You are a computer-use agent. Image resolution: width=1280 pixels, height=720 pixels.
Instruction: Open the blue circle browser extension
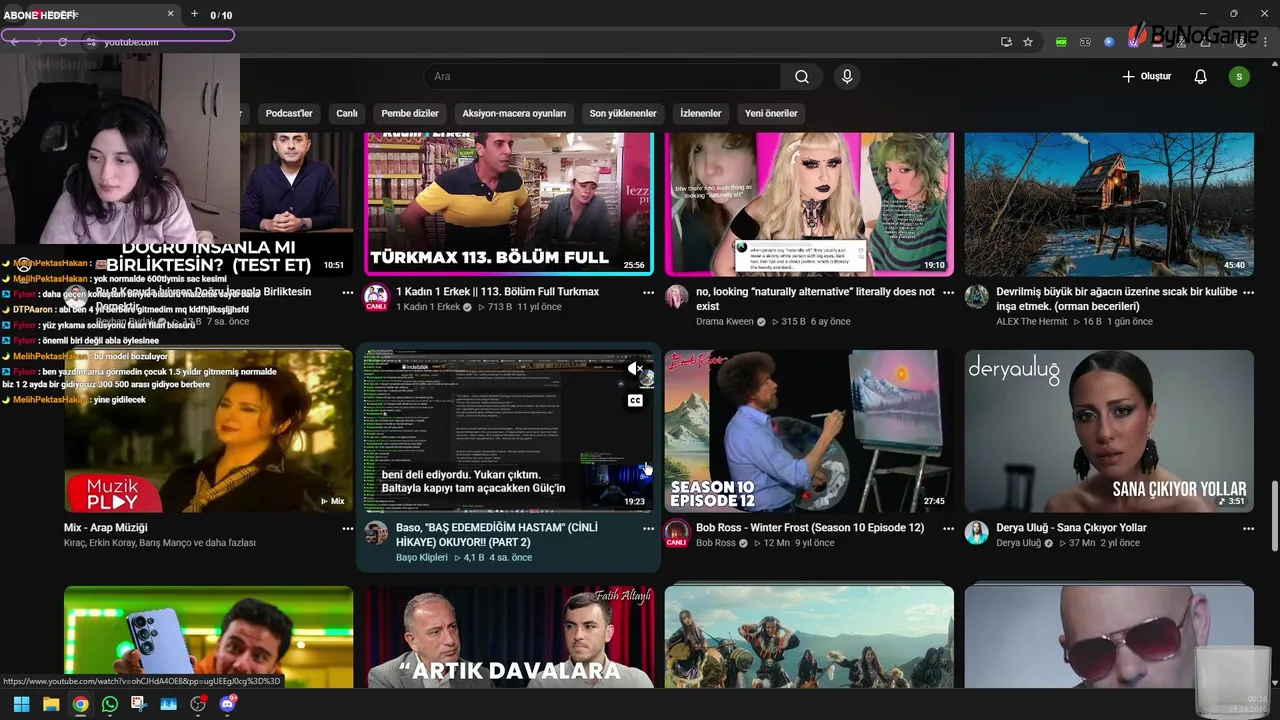(1109, 42)
